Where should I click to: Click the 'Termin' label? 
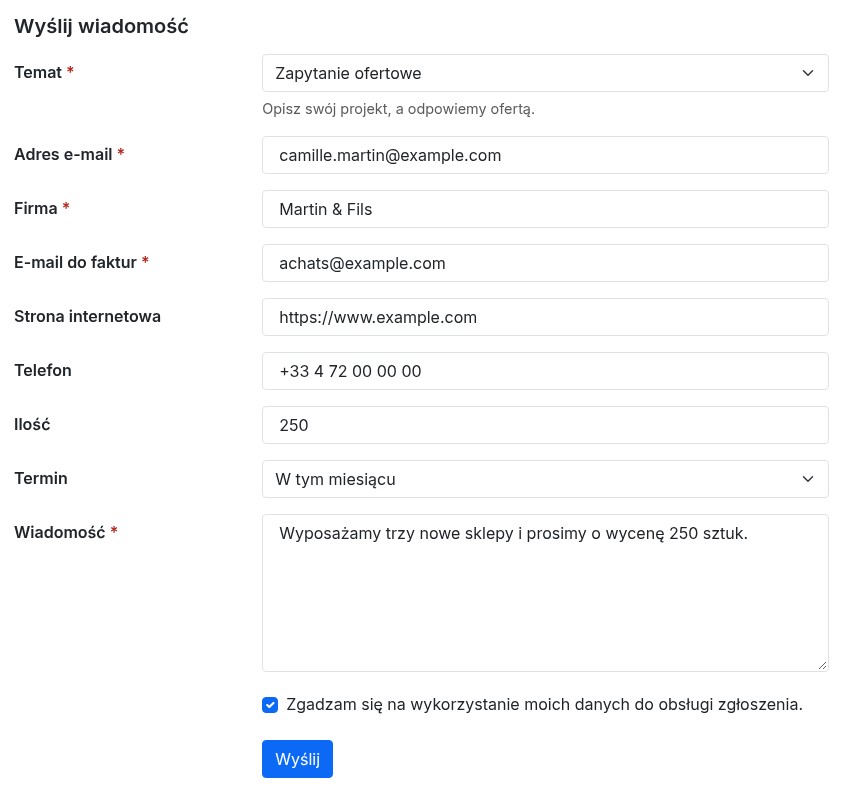pyautogui.click(x=41, y=479)
